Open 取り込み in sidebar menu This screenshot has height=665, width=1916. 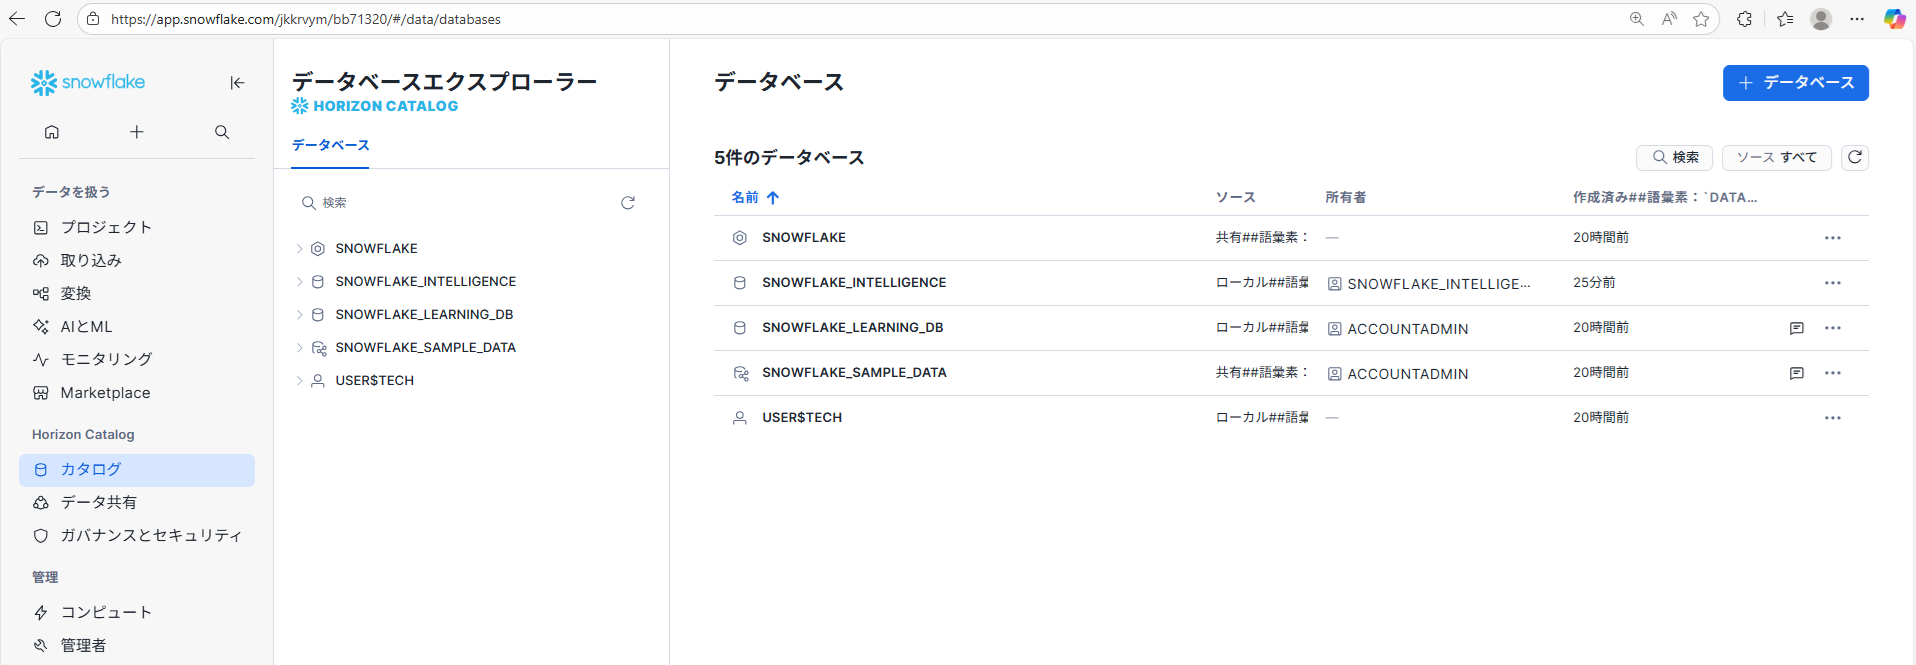pos(137,260)
